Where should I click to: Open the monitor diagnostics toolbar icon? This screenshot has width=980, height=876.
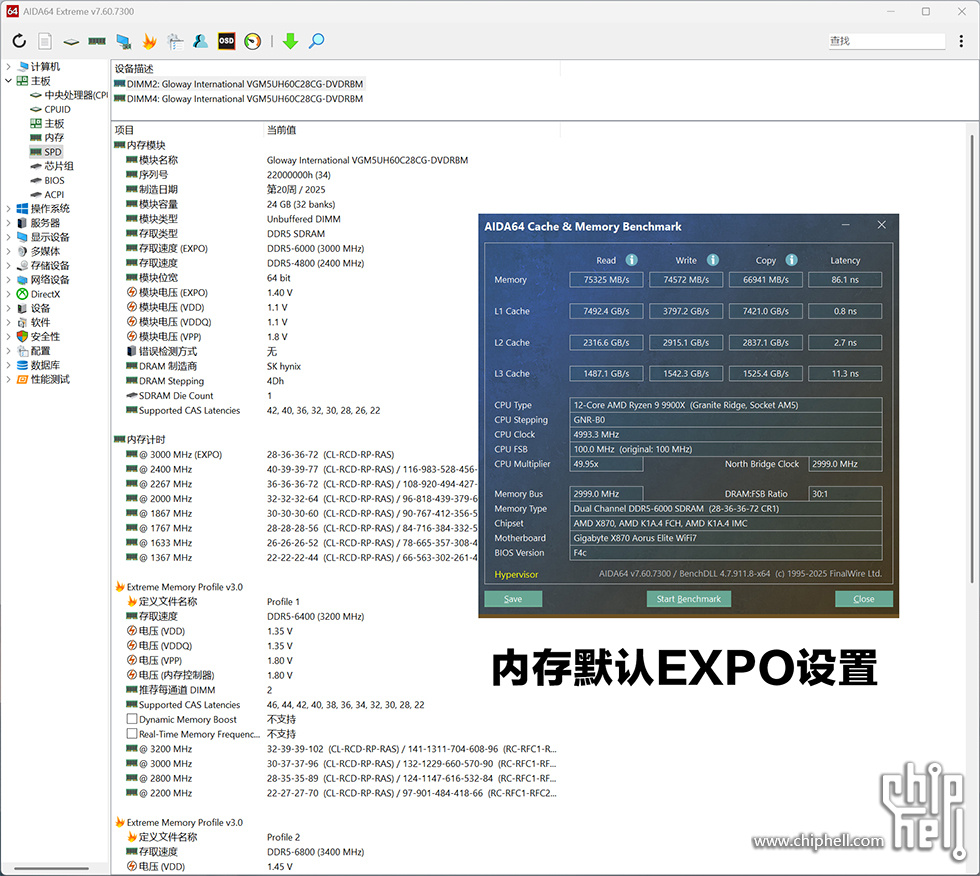point(123,41)
